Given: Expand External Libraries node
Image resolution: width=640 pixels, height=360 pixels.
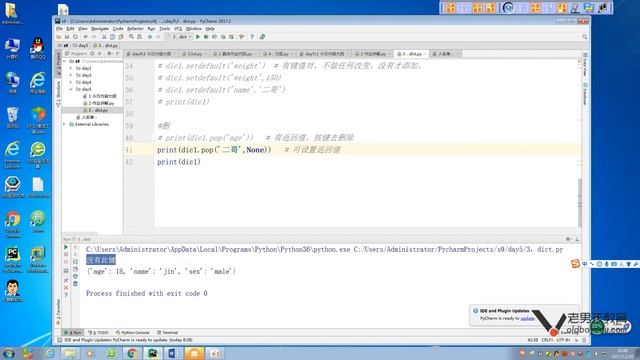Looking at the screenshot, I should pyautogui.click(x=64, y=124).
